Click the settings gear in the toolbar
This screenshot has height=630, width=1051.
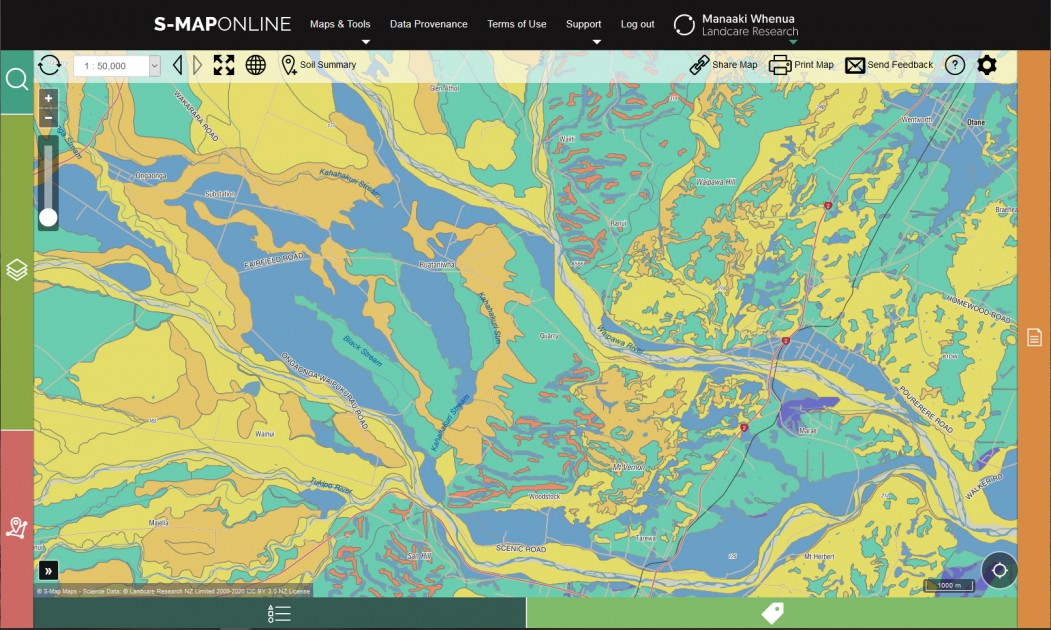click(x=987, y=64)
